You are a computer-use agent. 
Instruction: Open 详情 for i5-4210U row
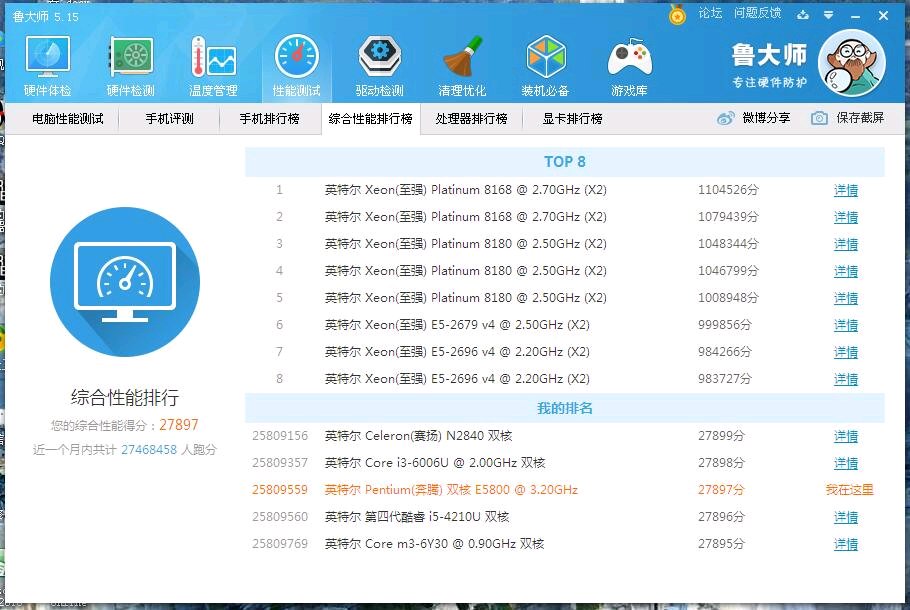pos(846,518)
